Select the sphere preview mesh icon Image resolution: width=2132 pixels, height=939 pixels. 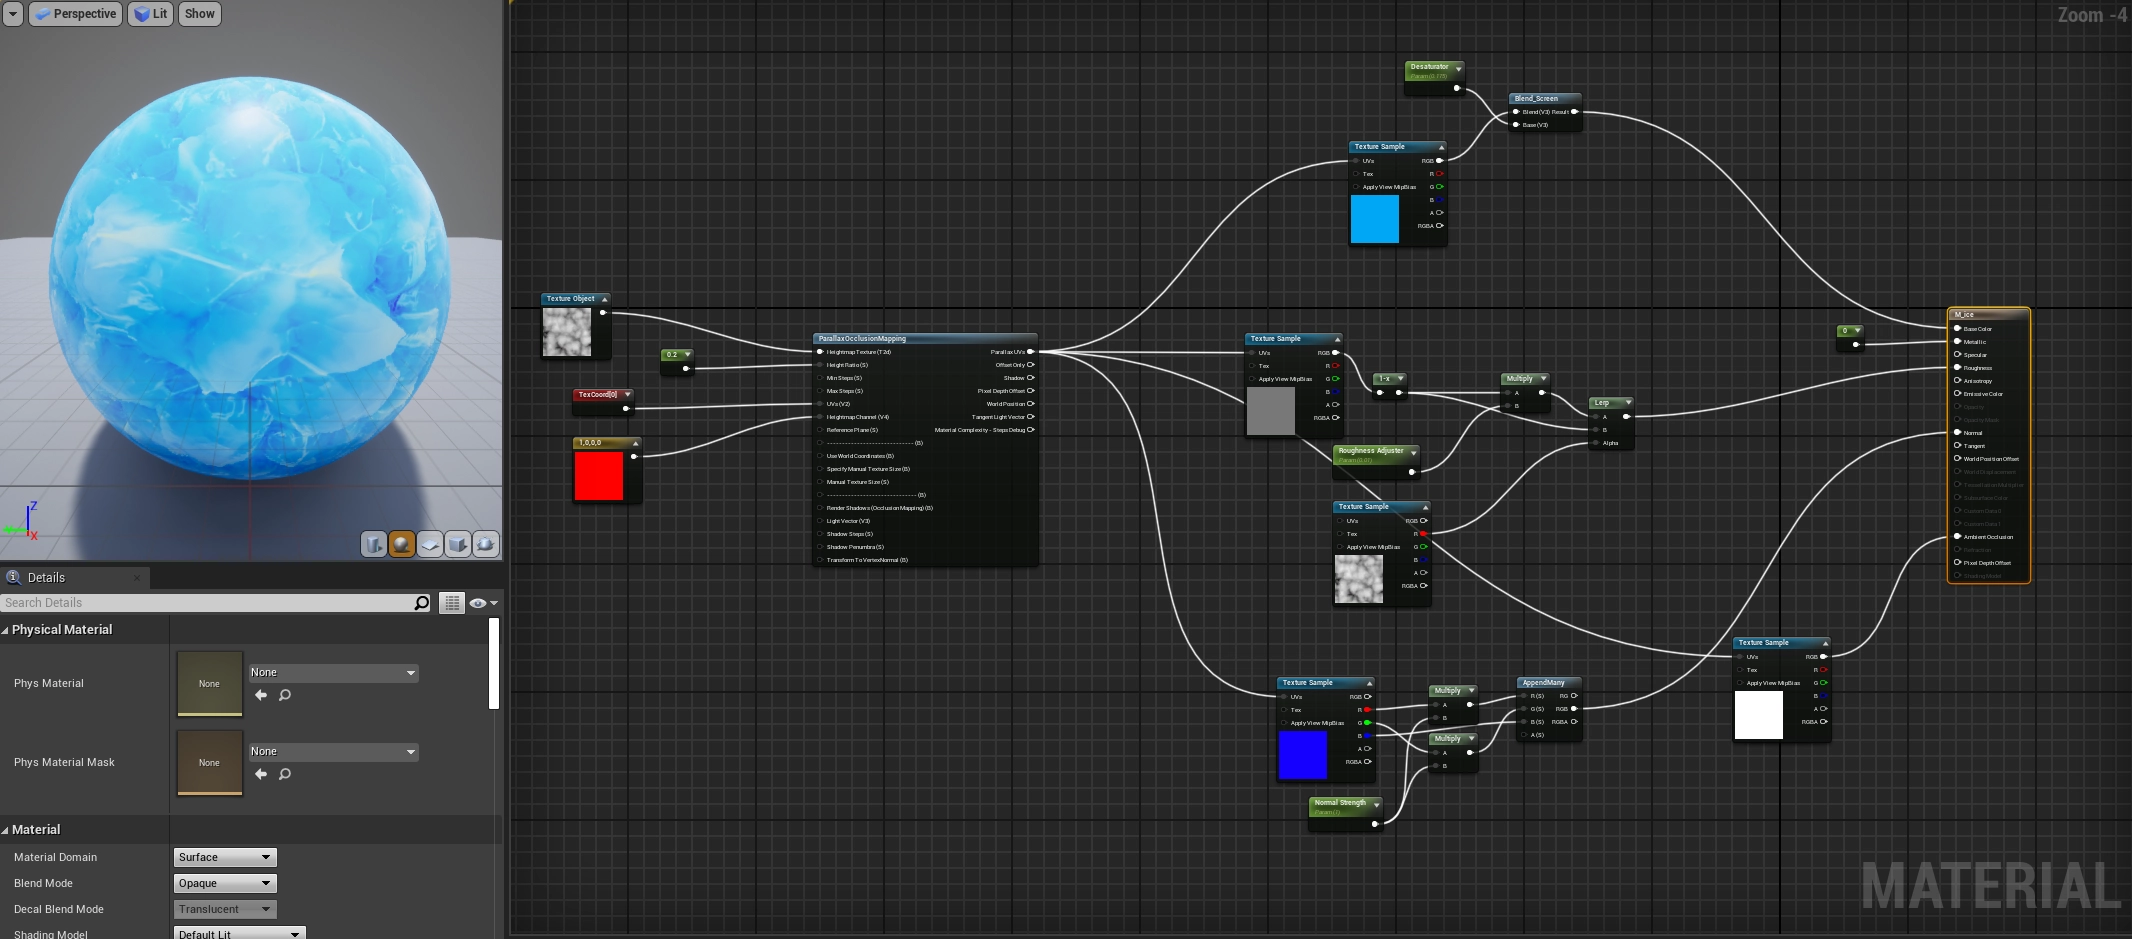(x=401, y=544)
